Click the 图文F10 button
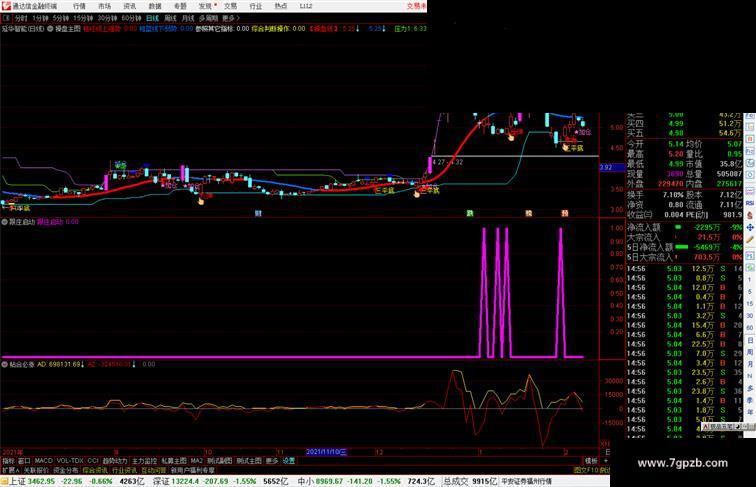The width and height of the screenshot is (756, 487). [x=586, y=470]
